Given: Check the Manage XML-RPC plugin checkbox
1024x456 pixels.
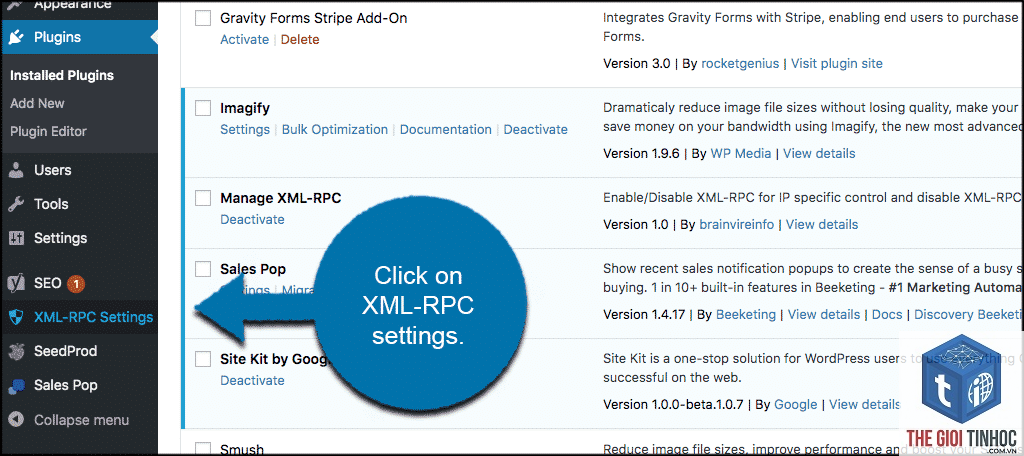Looking at the screenshot, I should pos(203,197).
